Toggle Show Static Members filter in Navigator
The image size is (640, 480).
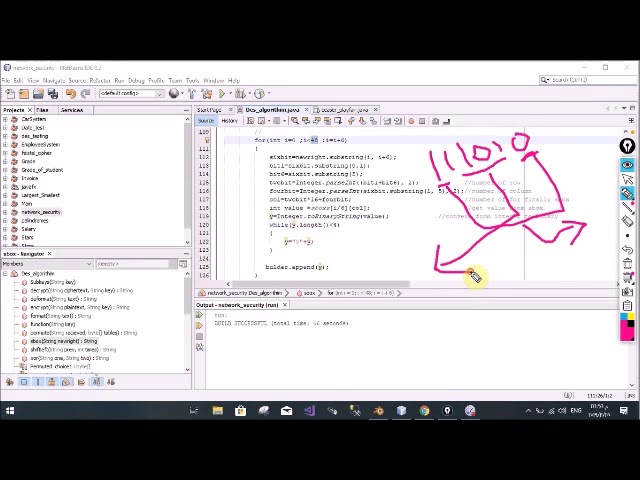38,382
